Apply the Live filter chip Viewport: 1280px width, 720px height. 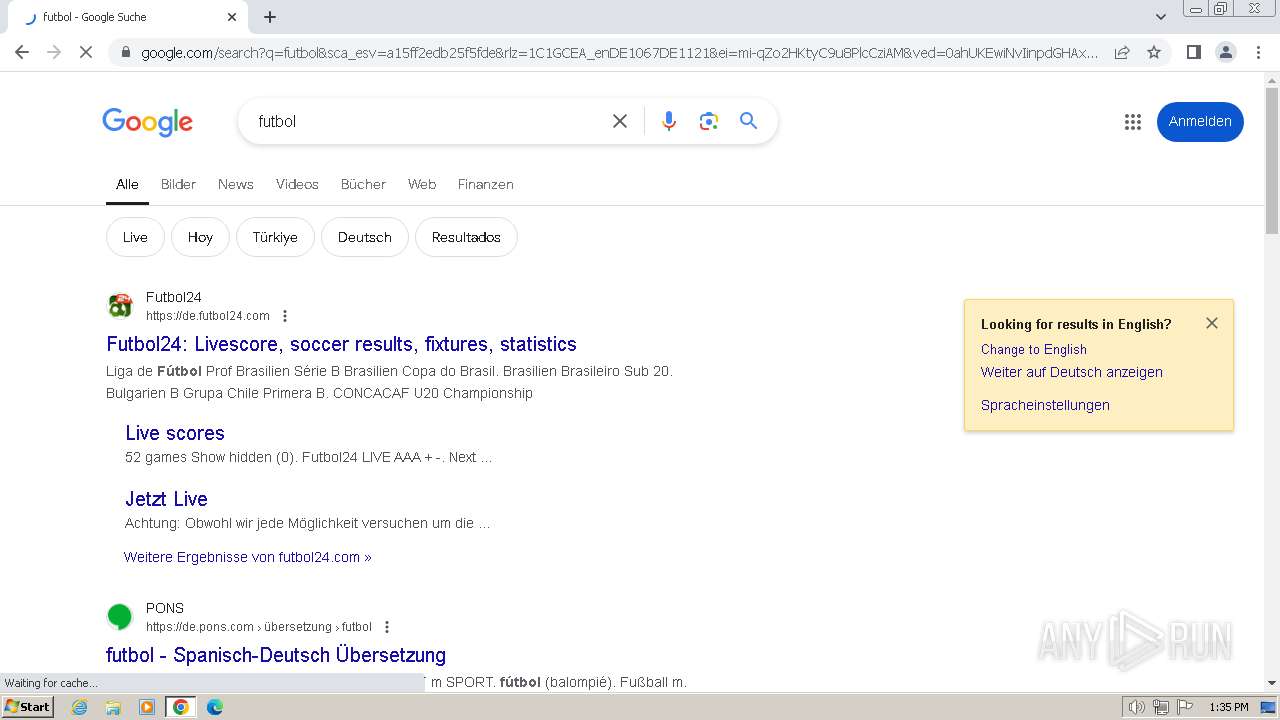tap(135, 237)
